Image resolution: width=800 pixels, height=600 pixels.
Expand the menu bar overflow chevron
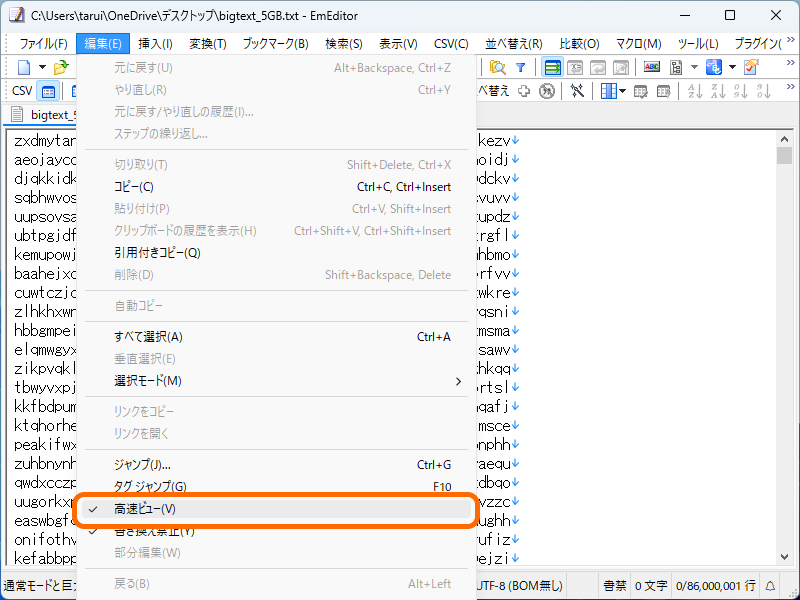coord(791,39)
